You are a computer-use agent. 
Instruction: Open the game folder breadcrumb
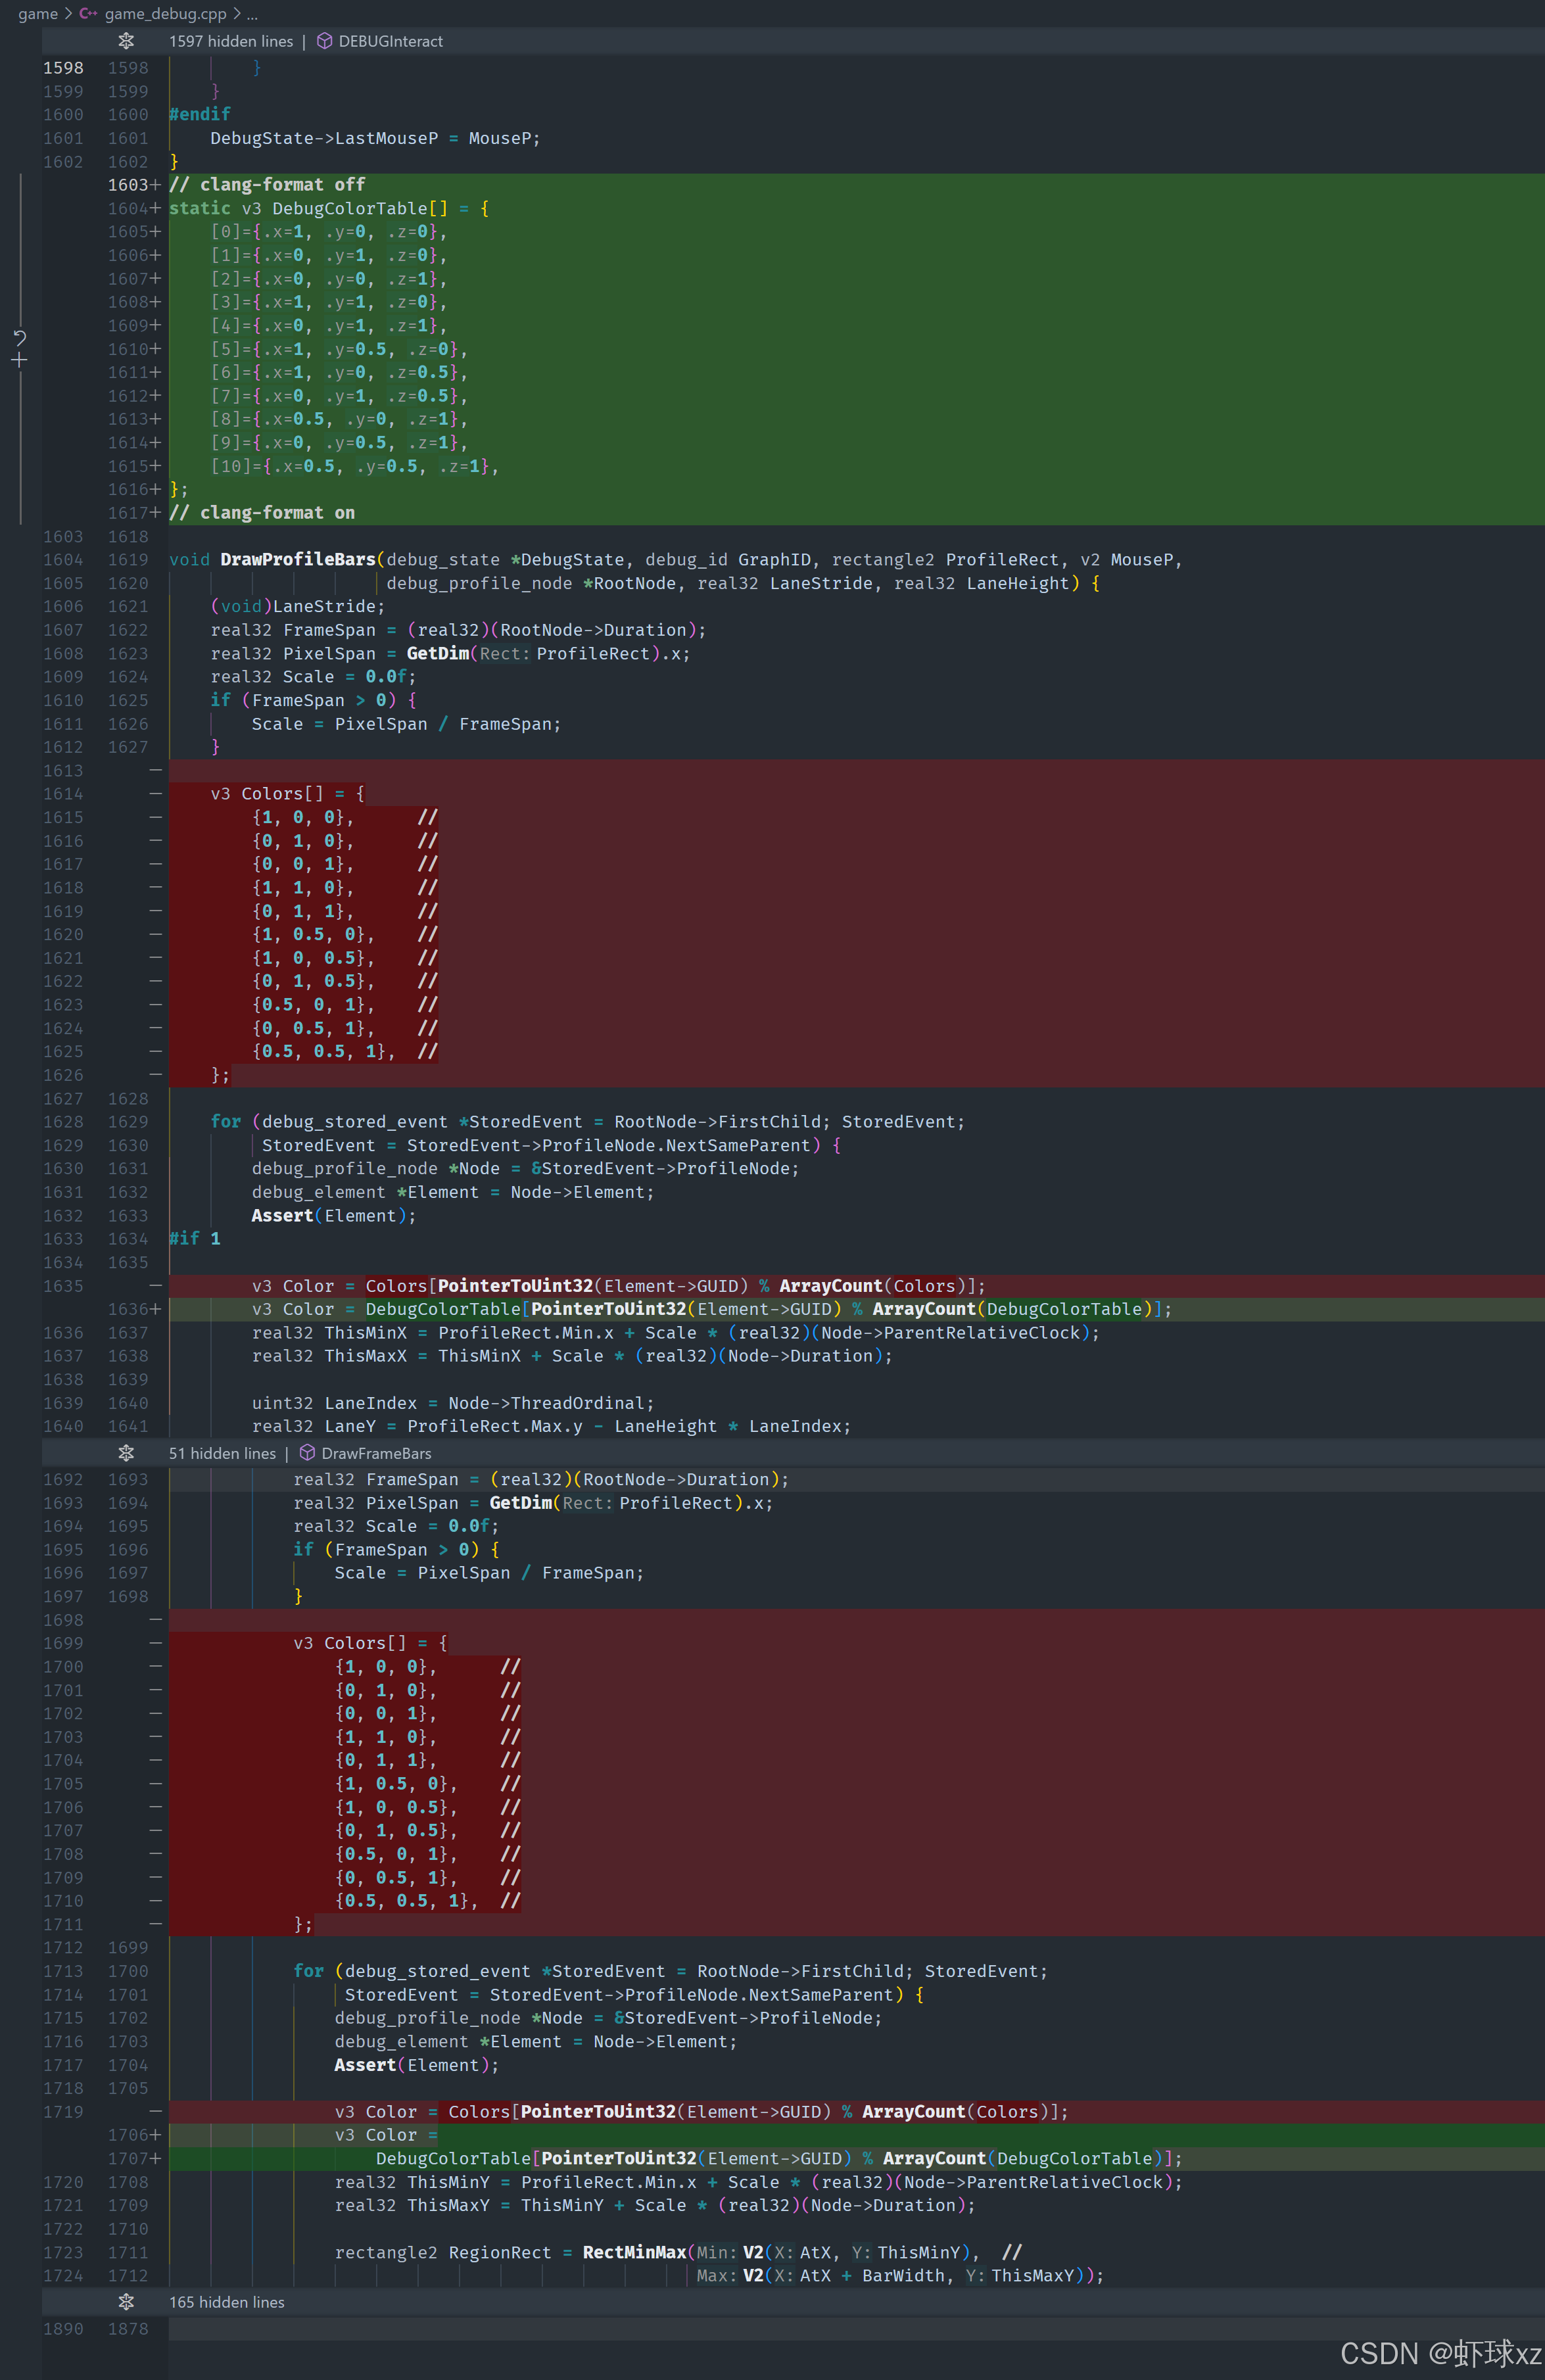[38, 14]
